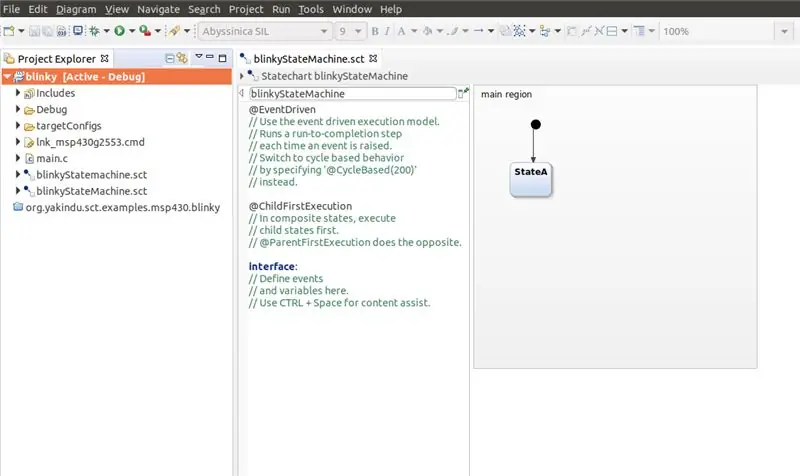Click the line color pen icon
The image size is (800, 476).
tap(453, 31)
